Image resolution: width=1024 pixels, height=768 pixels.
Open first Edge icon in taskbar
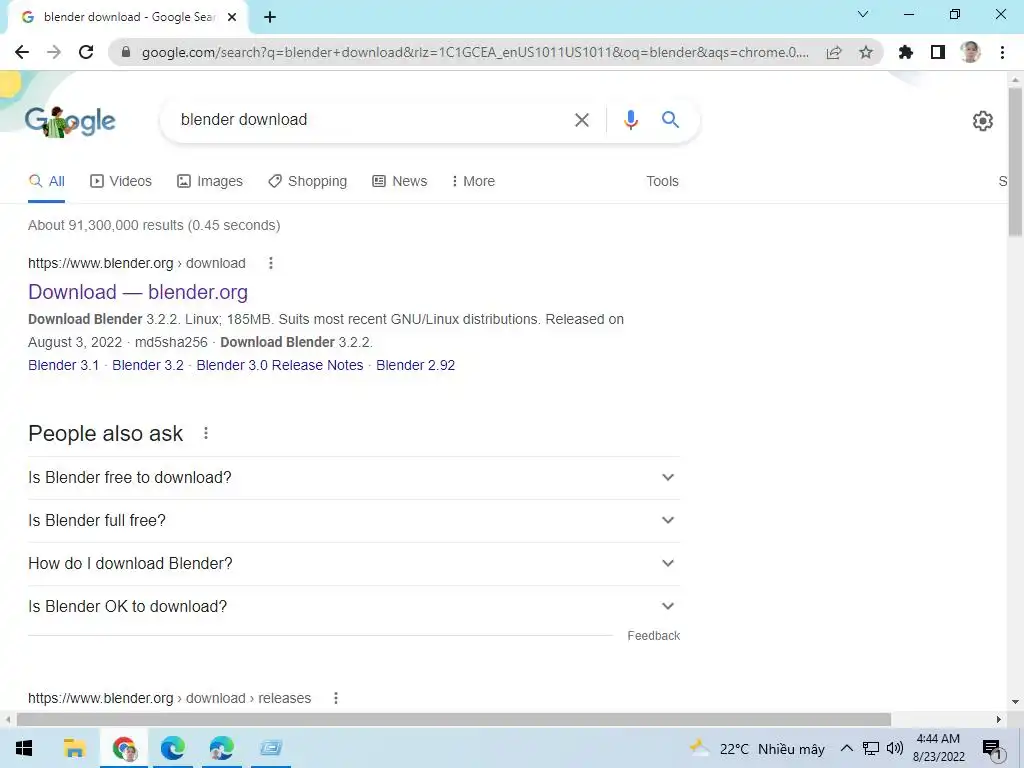coord(172,748)
